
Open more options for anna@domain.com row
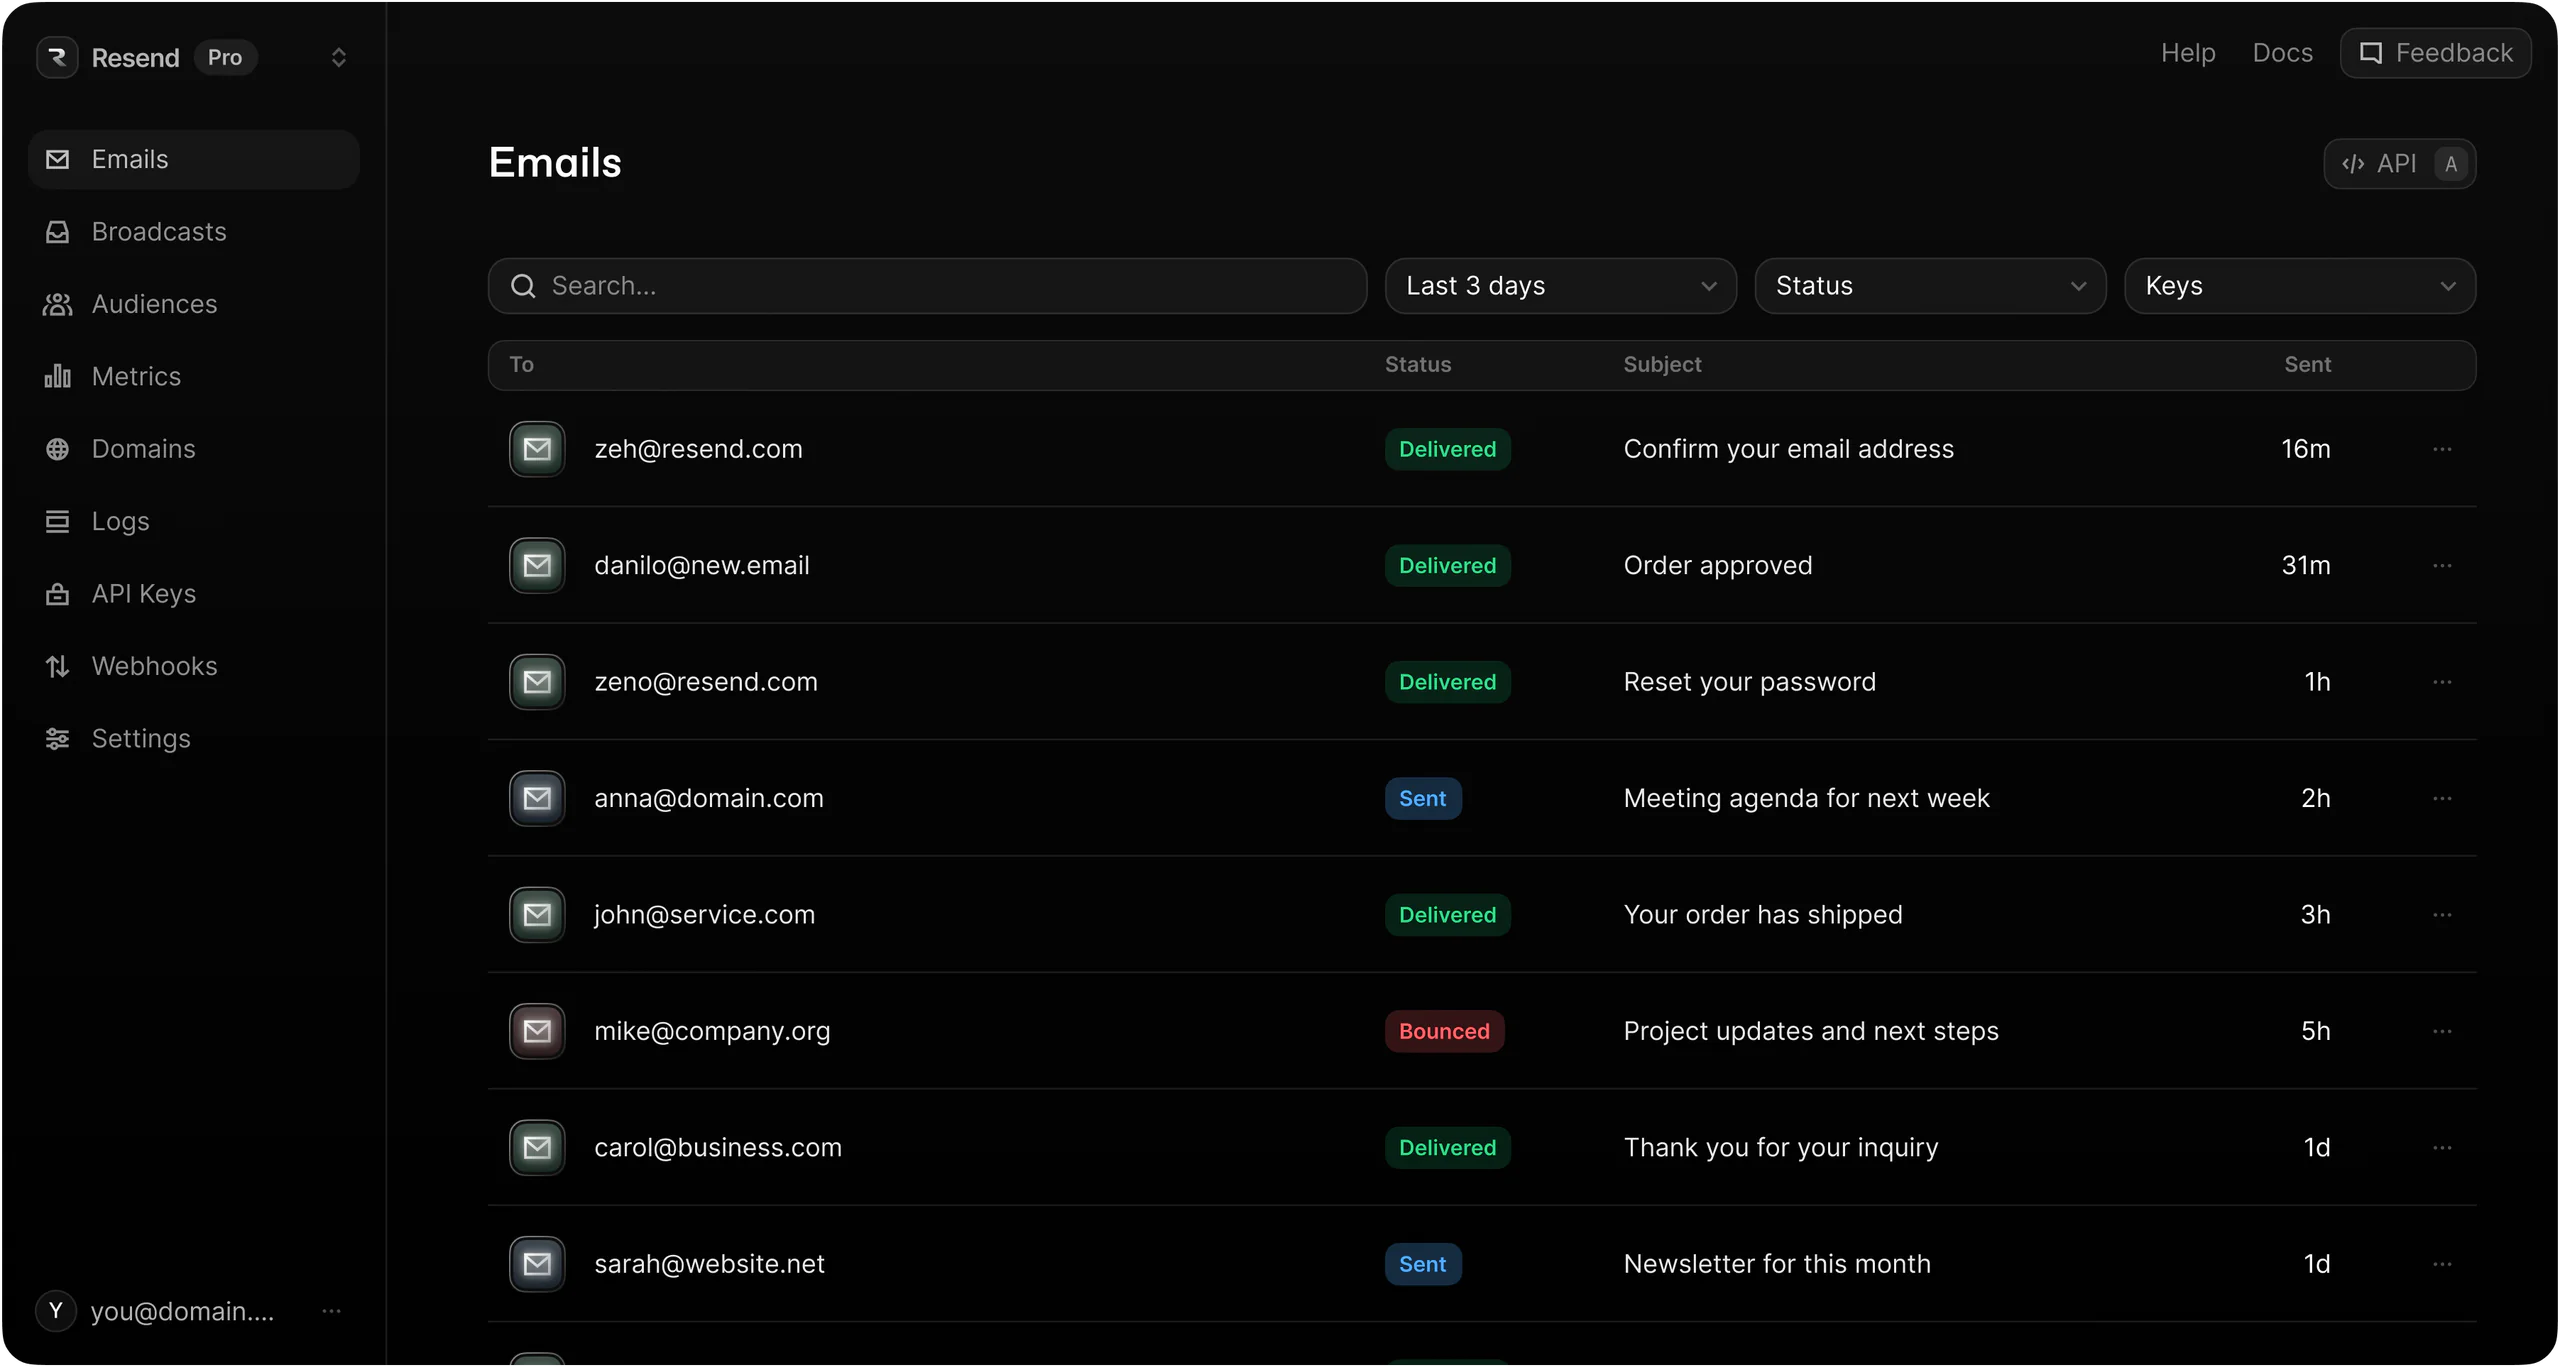(x=2442, y=798)
